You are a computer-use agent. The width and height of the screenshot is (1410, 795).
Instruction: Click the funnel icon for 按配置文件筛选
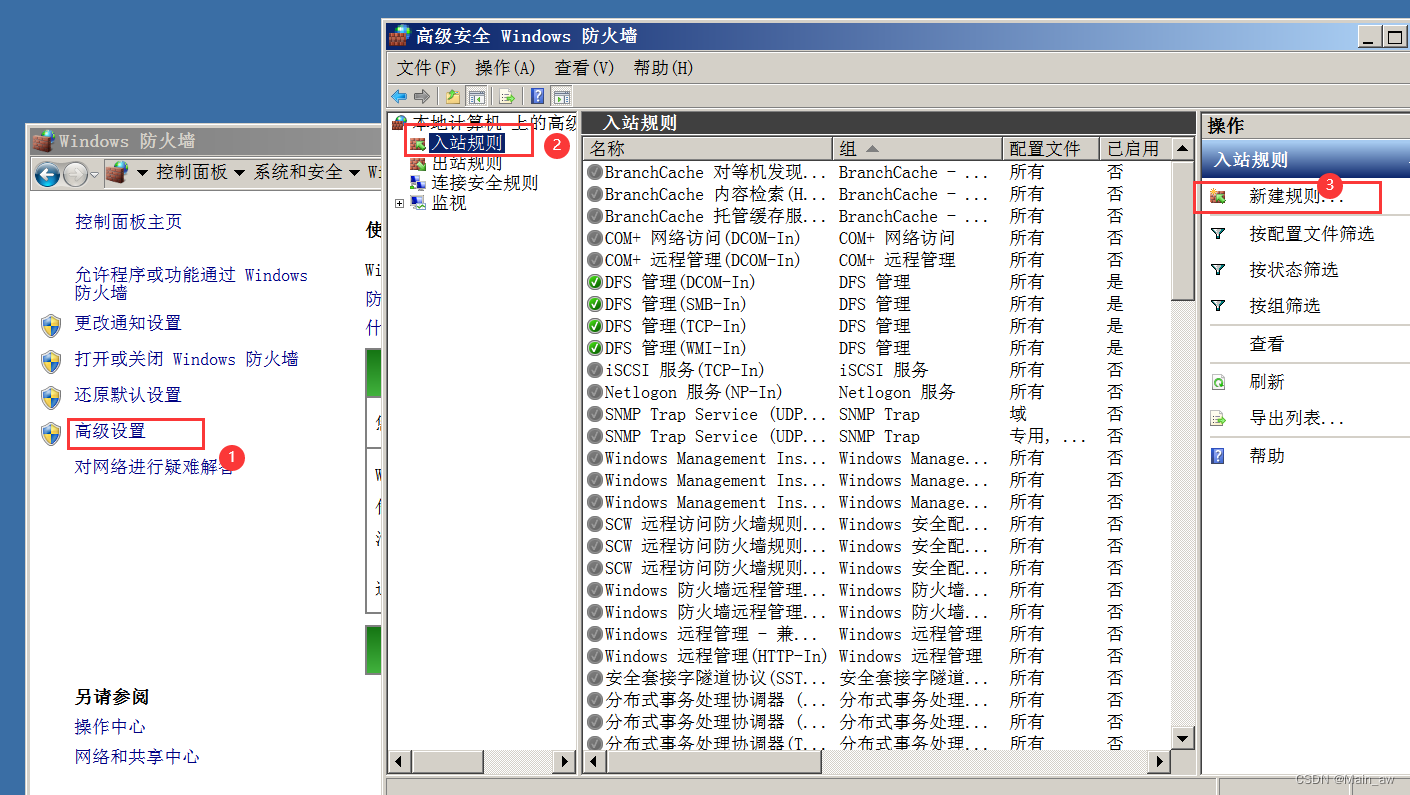[1218, 234]
